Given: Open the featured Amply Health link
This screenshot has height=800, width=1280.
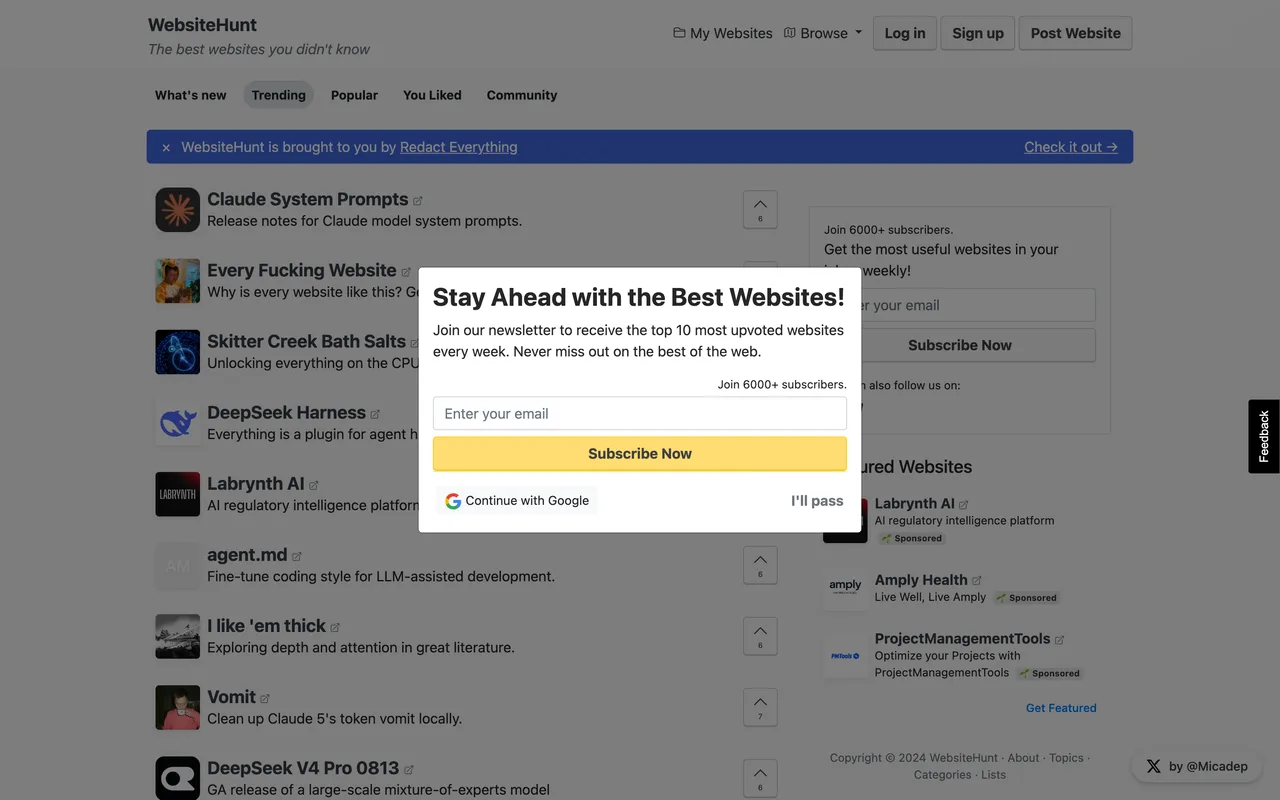Looking at the screenshot, I should point(921,580).
